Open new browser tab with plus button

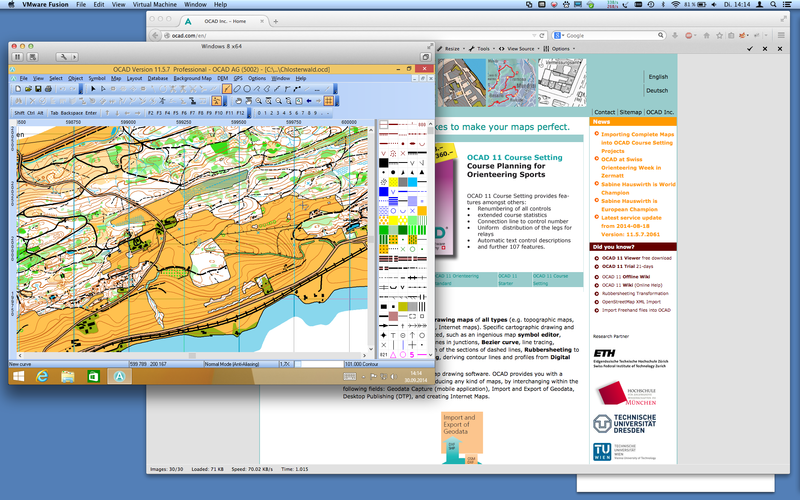pos(276,21)
